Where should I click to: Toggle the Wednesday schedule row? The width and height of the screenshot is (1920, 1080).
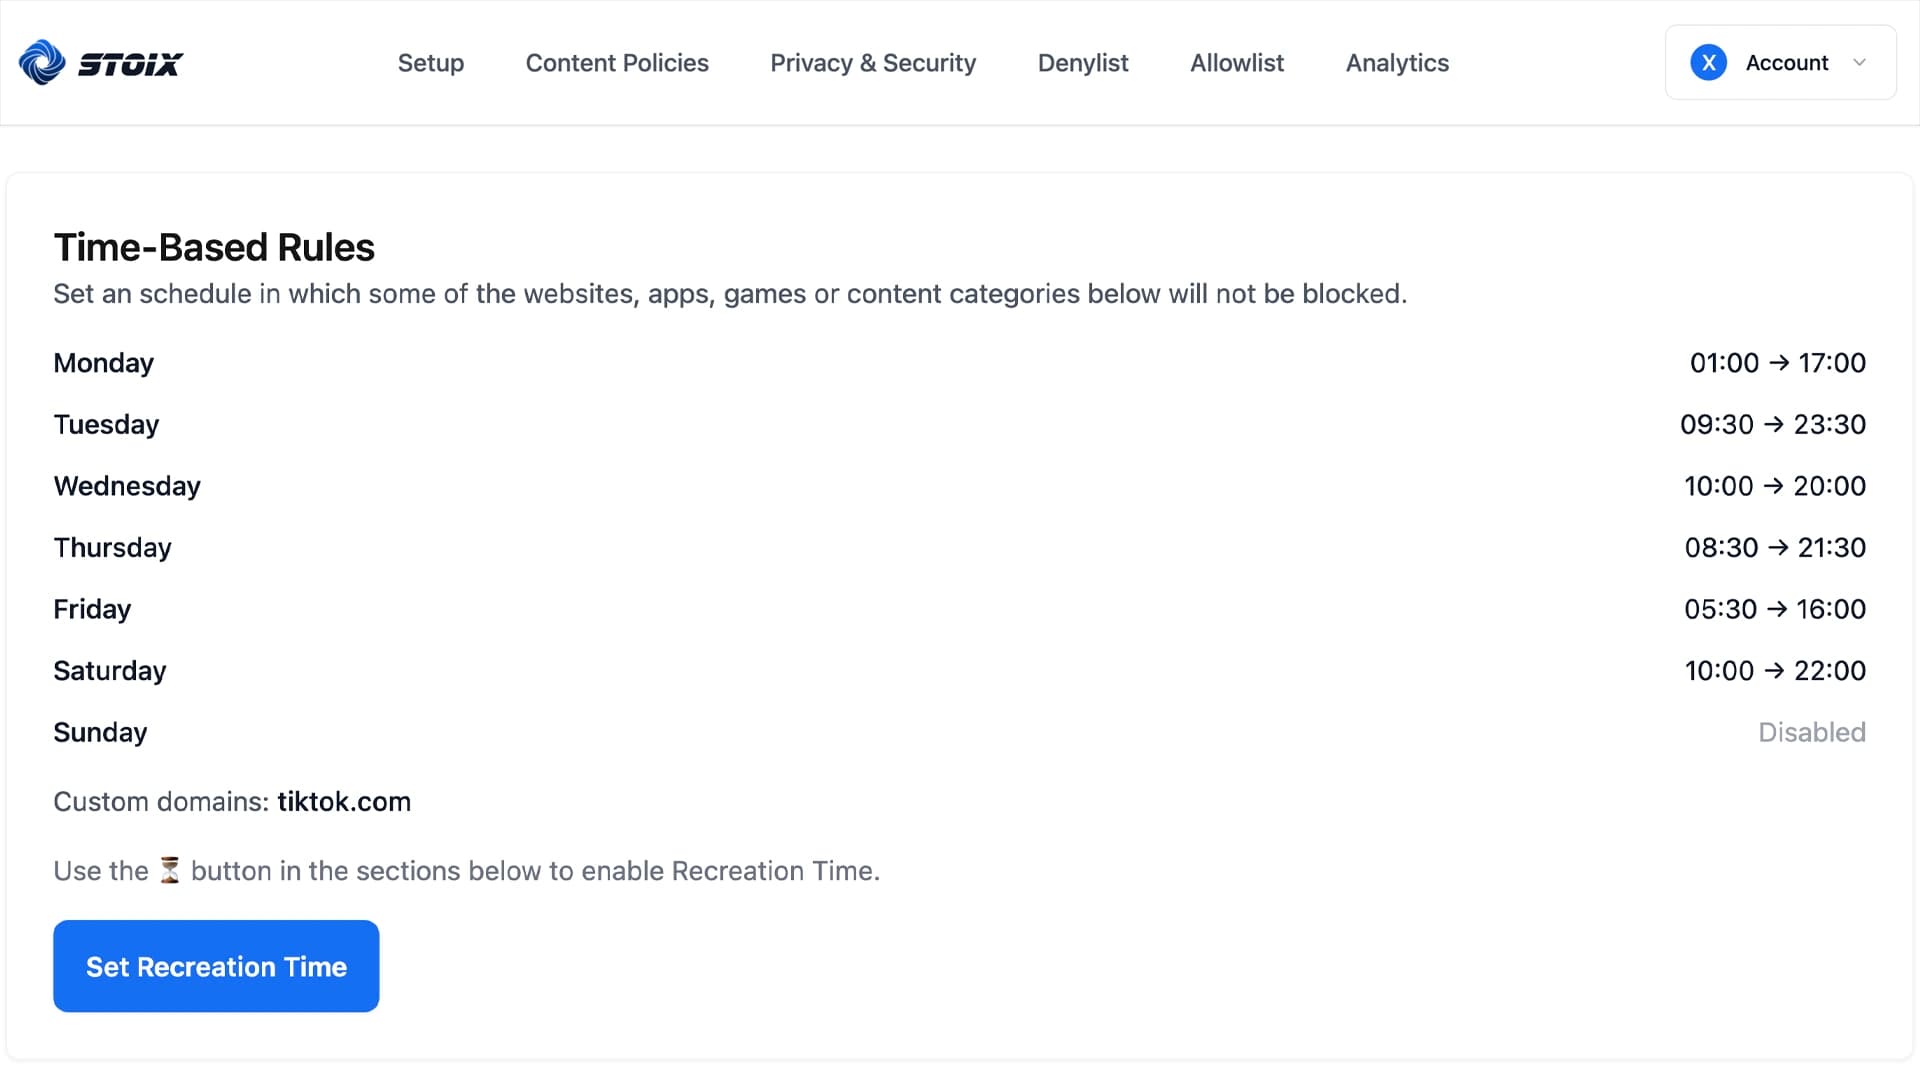coord(127,486)
